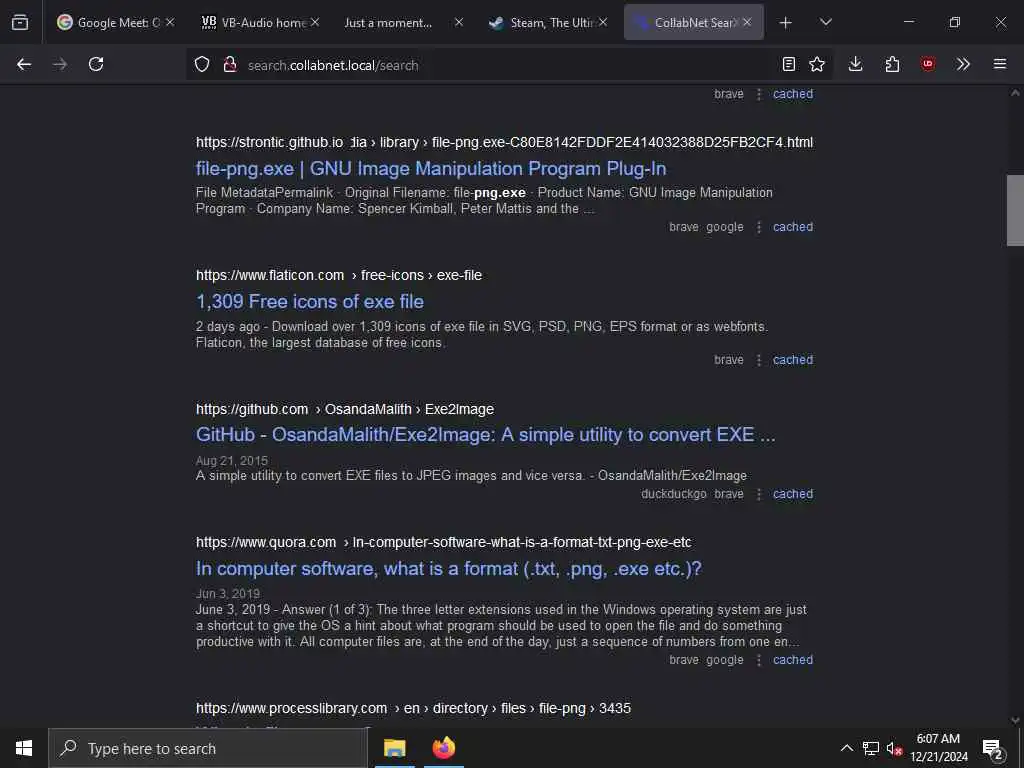The height and width of the screenshot is (768, 1024).
Task: Open File Explorer from taskbar
Action: (x=394, y=748)
